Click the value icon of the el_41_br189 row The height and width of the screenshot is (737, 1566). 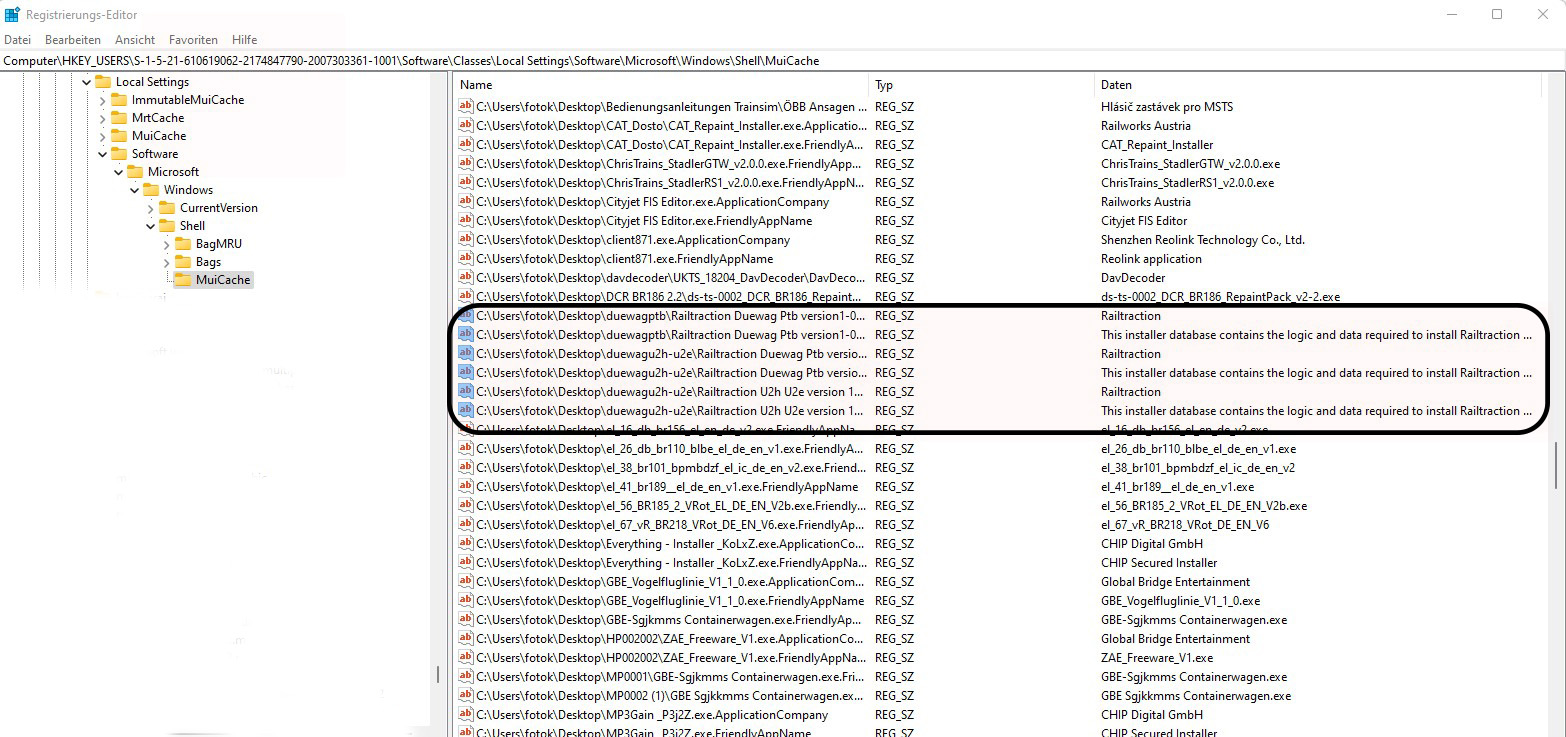pyautogui.click(x=465, y=487)
